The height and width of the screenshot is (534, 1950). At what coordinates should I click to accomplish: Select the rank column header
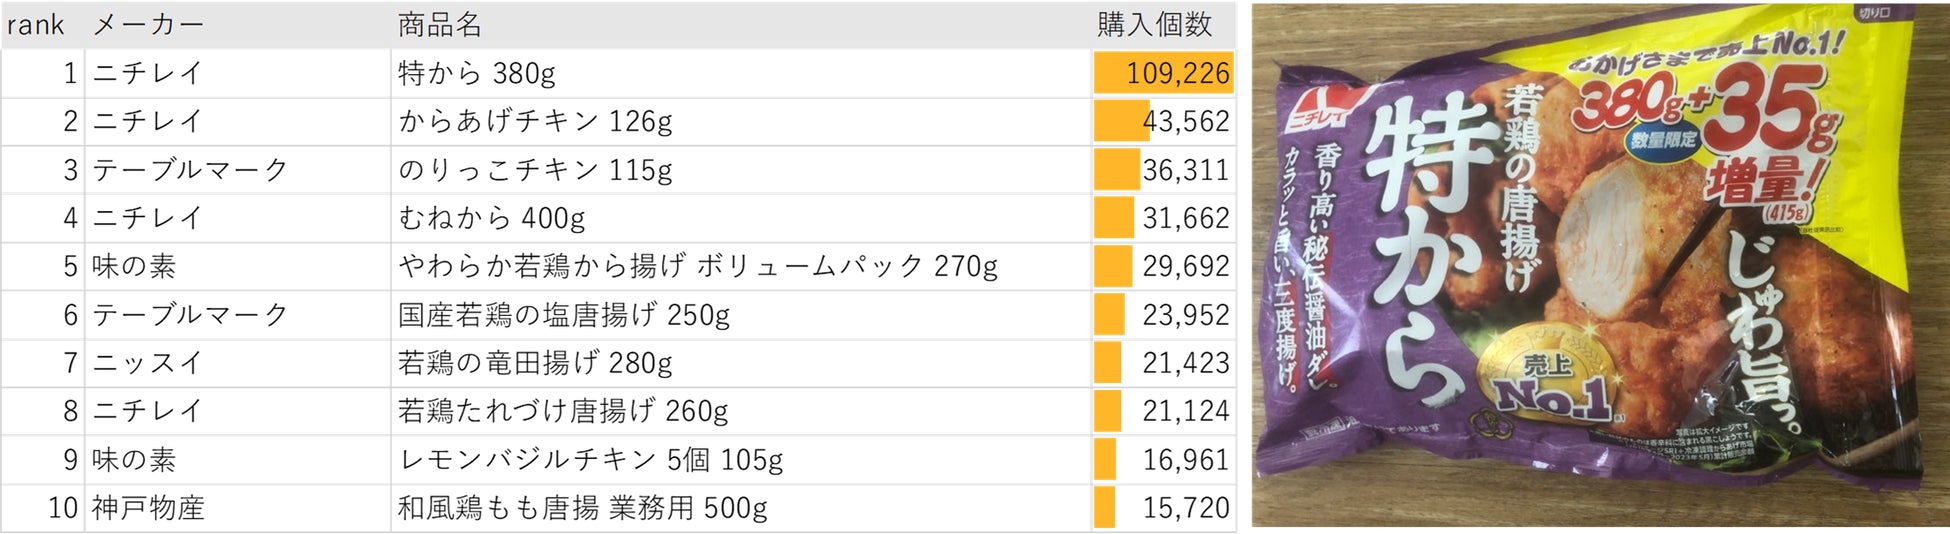36,24
